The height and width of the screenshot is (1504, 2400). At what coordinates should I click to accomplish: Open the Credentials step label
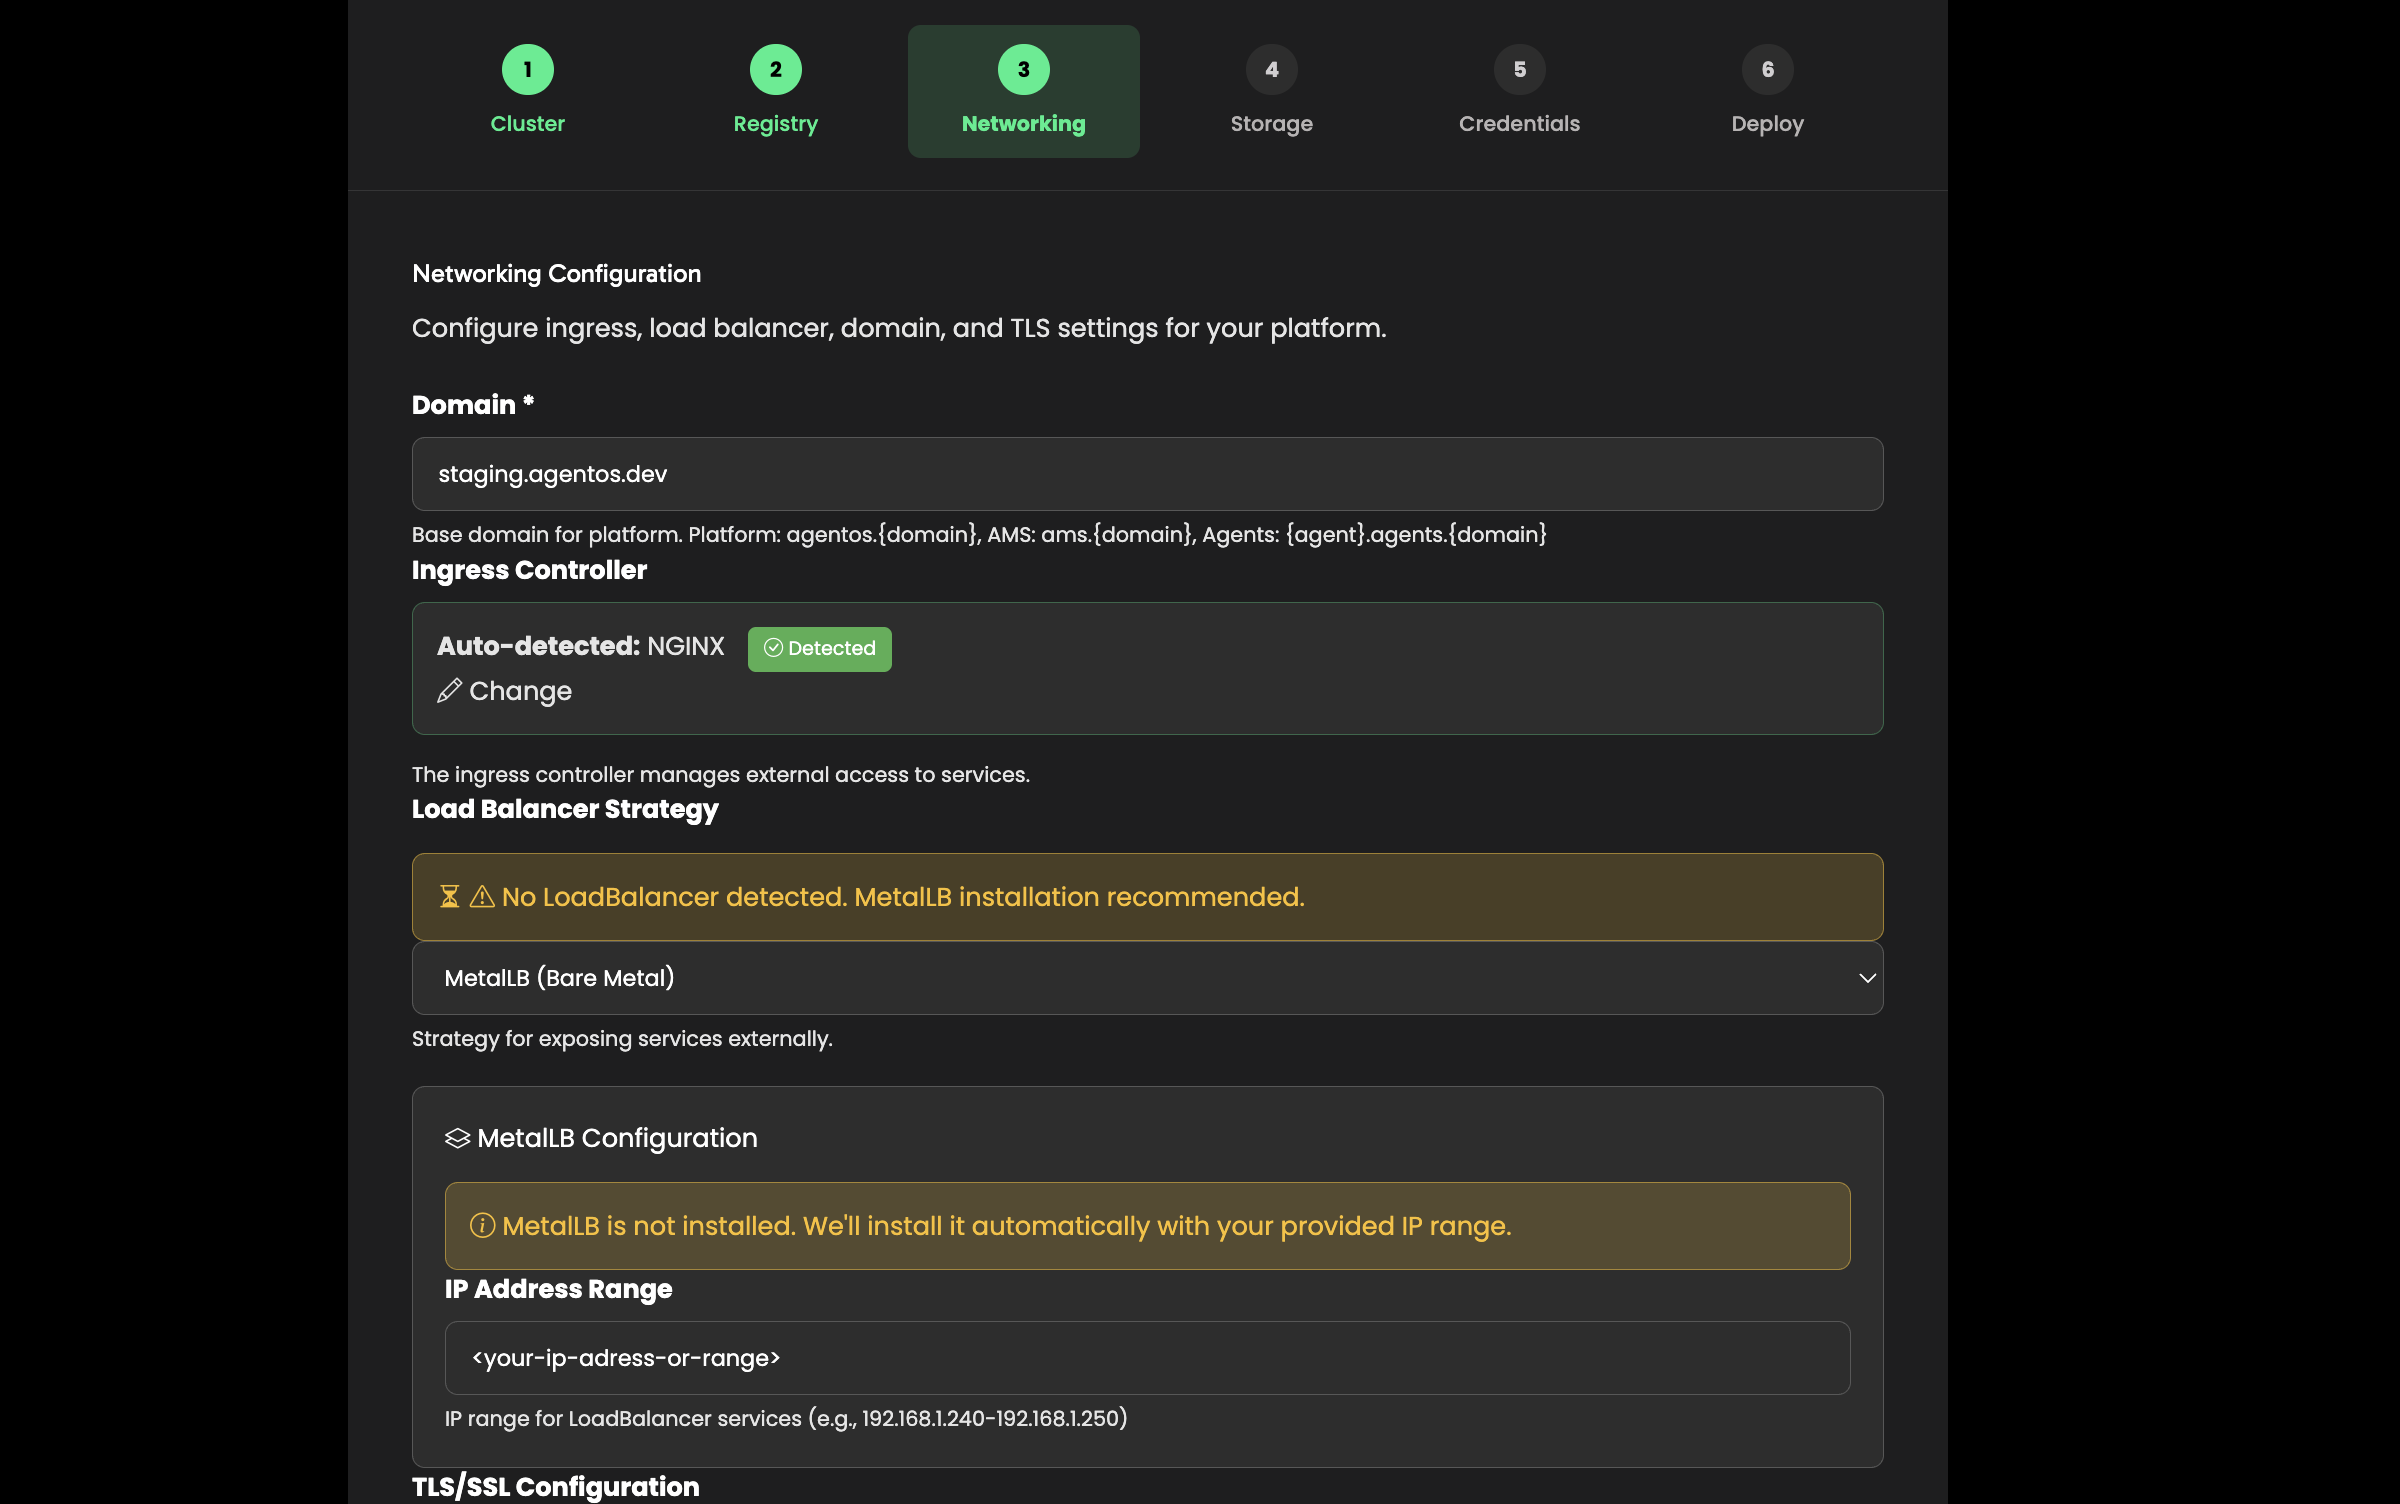pyautogui.click(x=1519, y=124)
